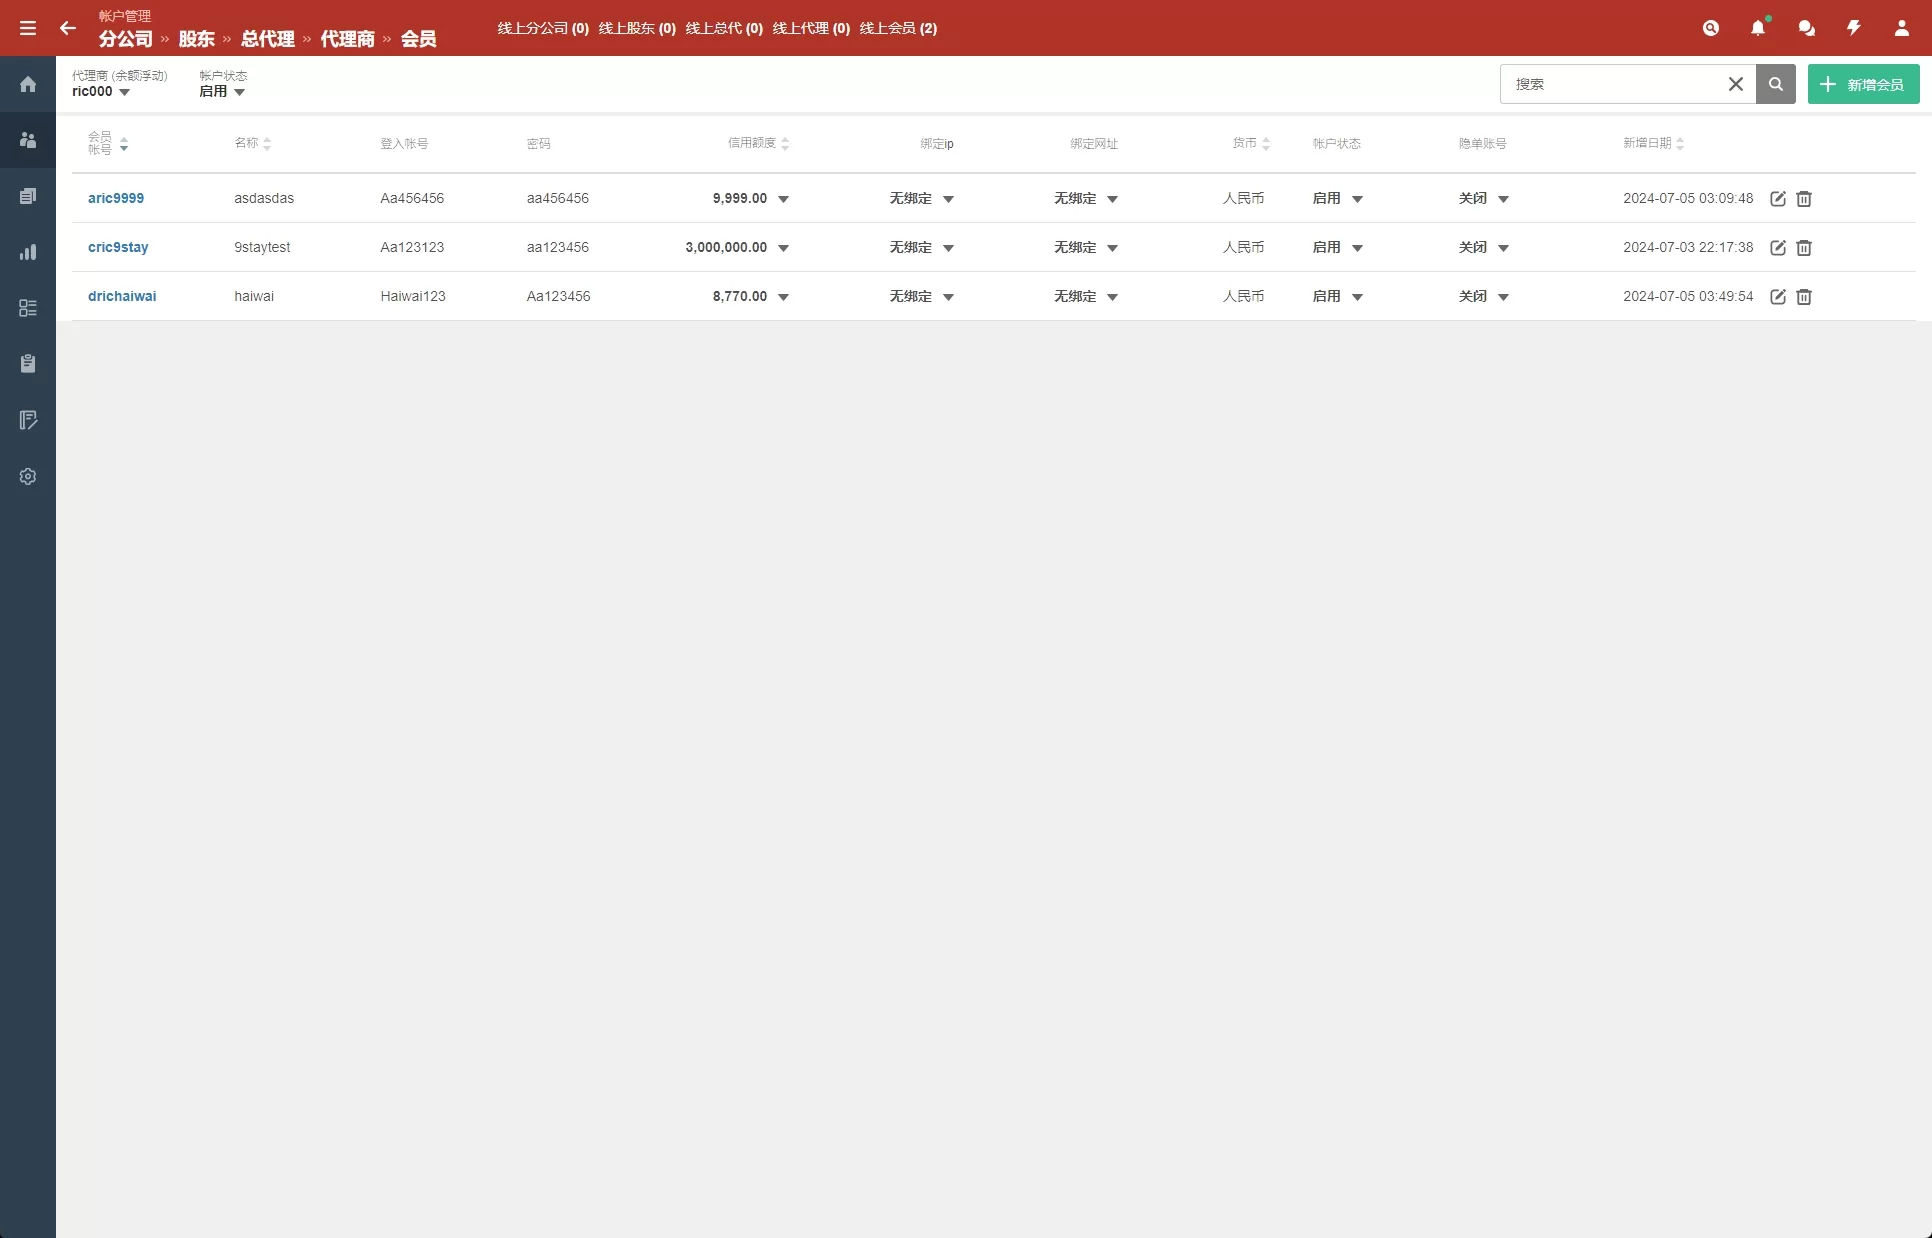This screenshot has height=1238, width=1932.
Task: Open the settings gear in sidebar
Action: pos(28,476)
